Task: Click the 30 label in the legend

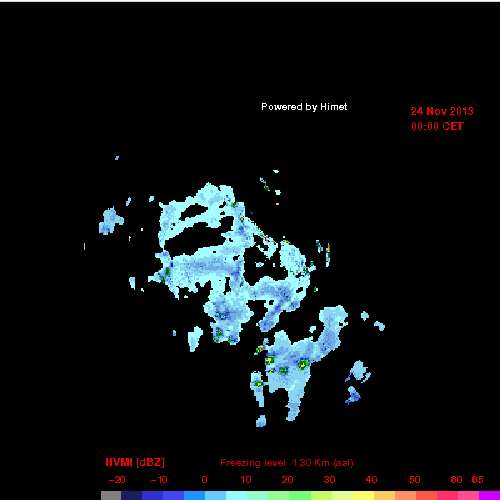Action: (x=329, y=480)
